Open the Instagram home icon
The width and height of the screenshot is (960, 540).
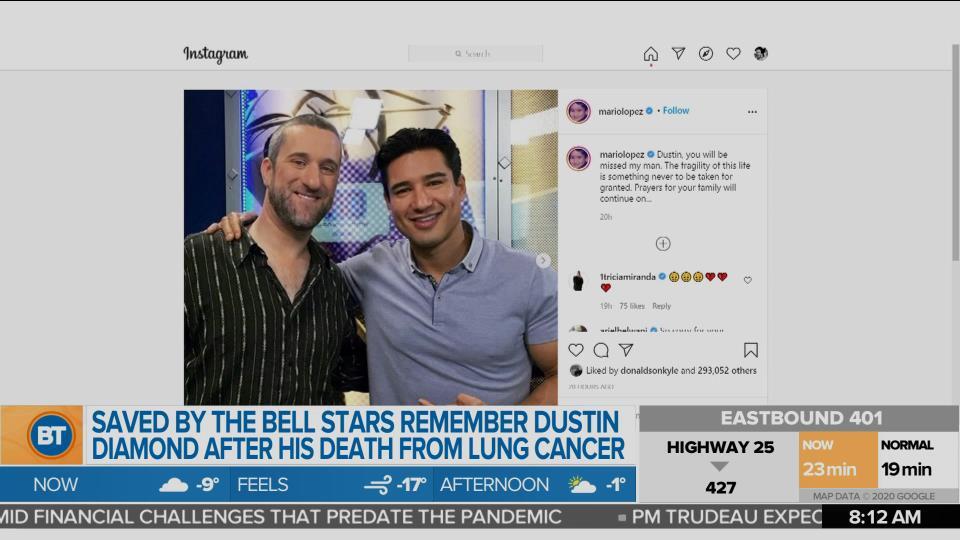point(651,54)
